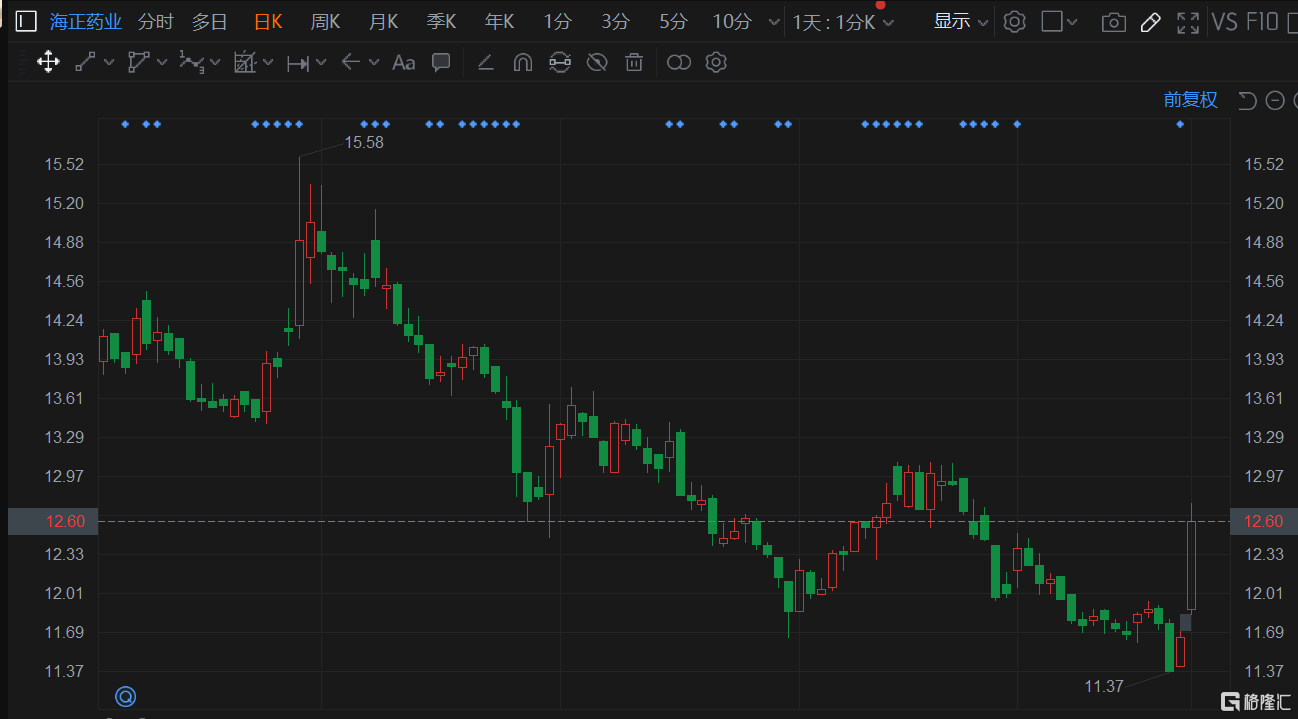Choose the polygon shape drawing tool
The height and width of the screenshot is (719, 1298).
tap(138, 63)
